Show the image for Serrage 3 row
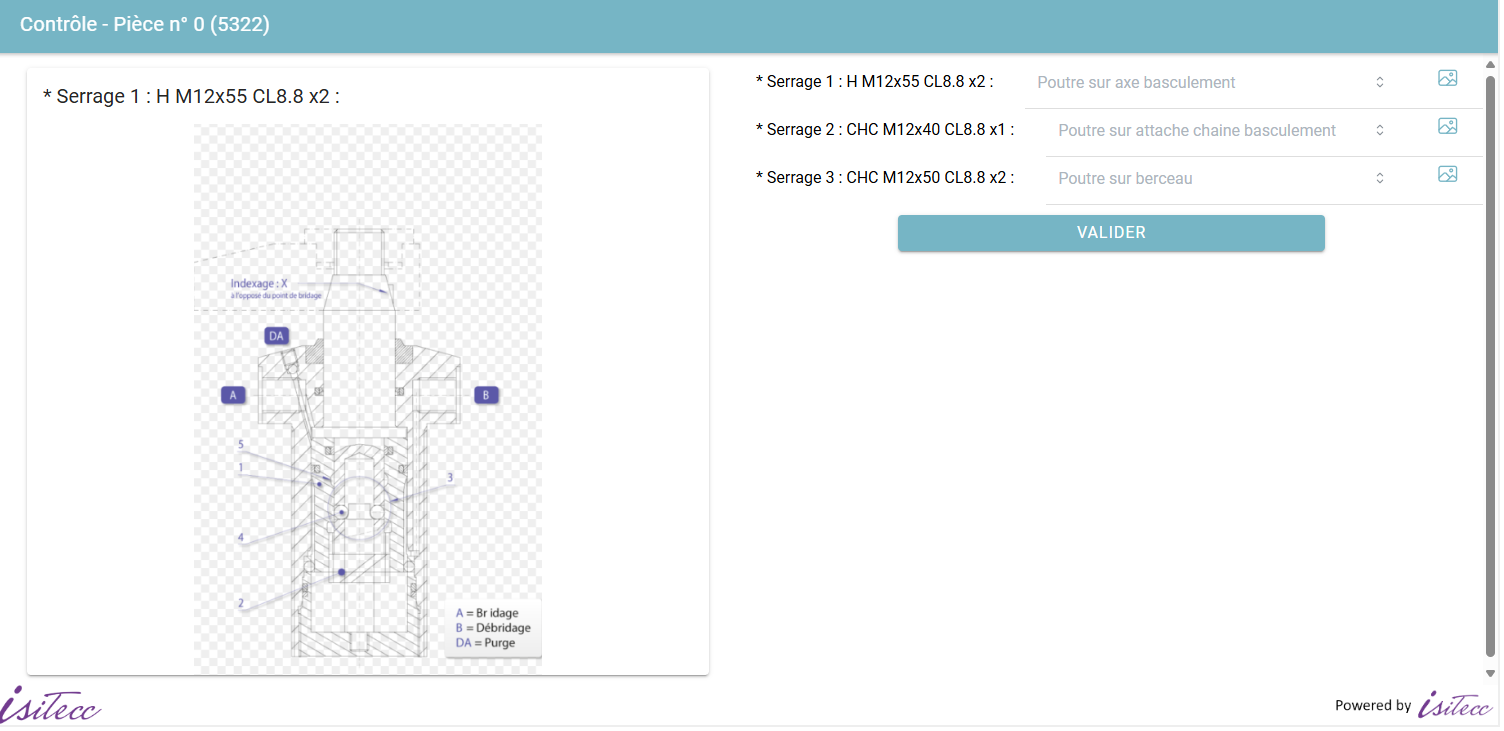Screen dimensions: 1504x731 click(1447, 174)
